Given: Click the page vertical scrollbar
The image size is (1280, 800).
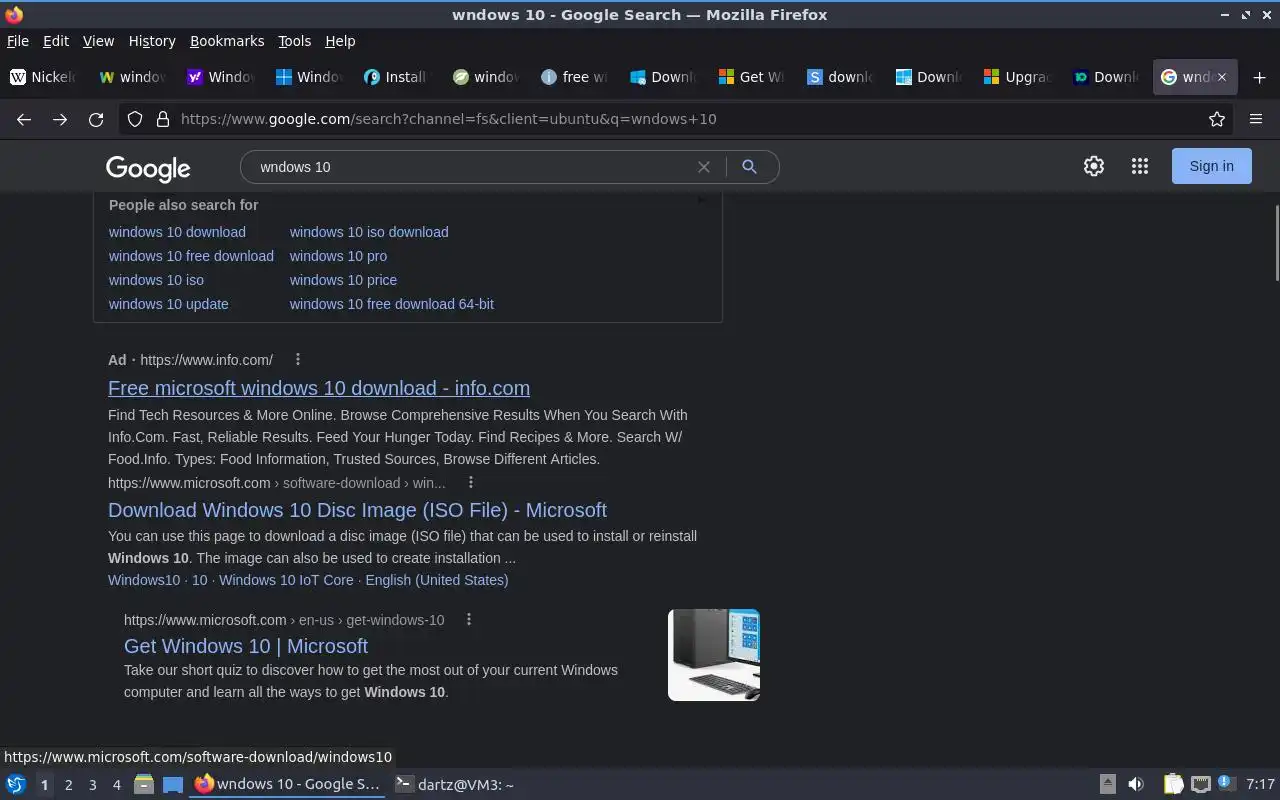Looking at the screenshot, I should point(1276,242).
